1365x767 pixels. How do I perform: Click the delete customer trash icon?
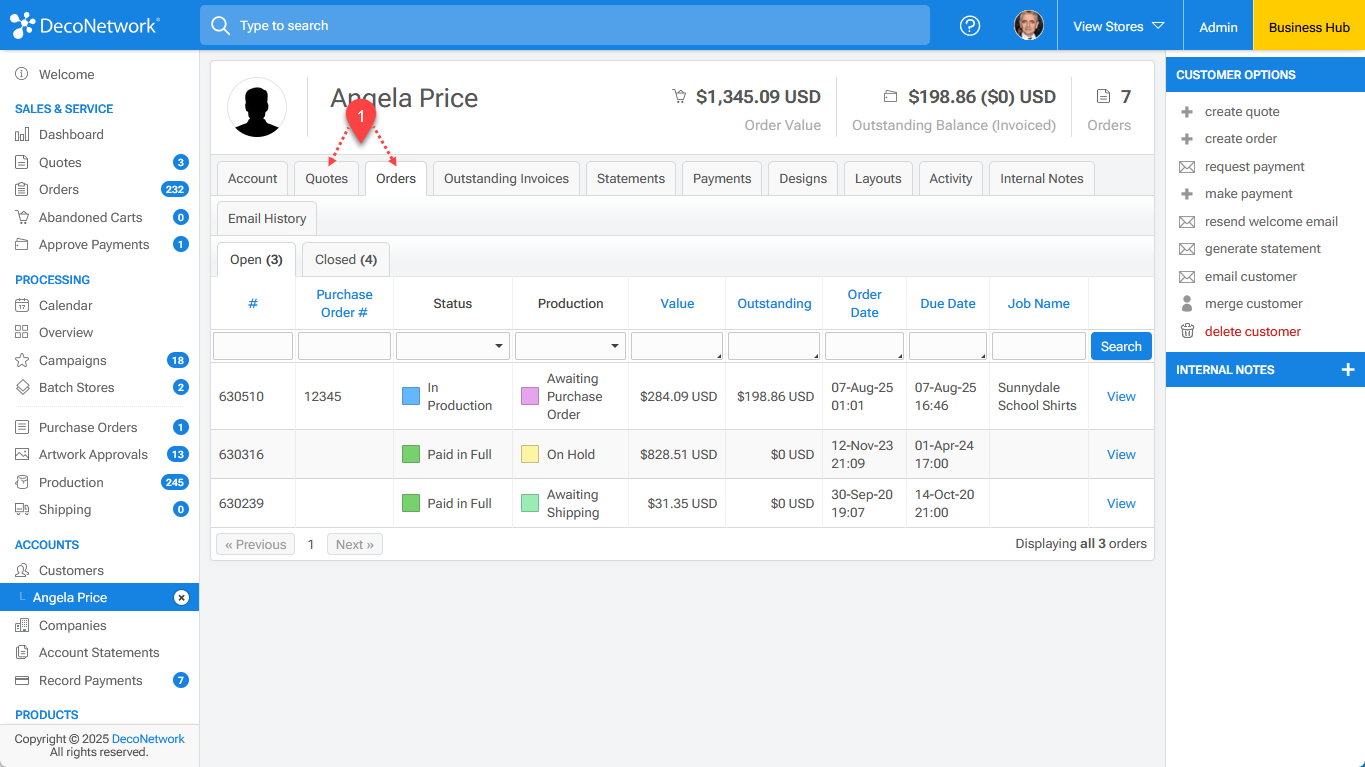[x=1187, y=331]
